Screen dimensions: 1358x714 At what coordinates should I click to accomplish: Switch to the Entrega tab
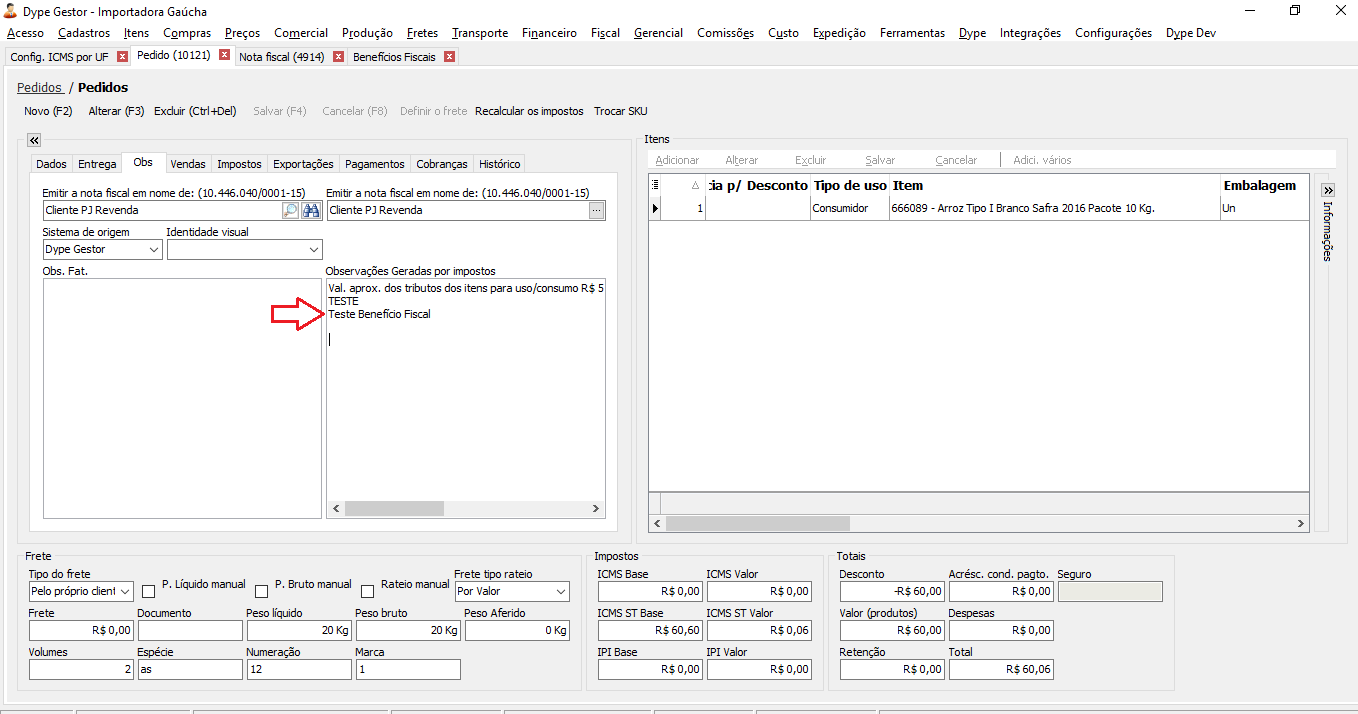(x=97, y=164)
